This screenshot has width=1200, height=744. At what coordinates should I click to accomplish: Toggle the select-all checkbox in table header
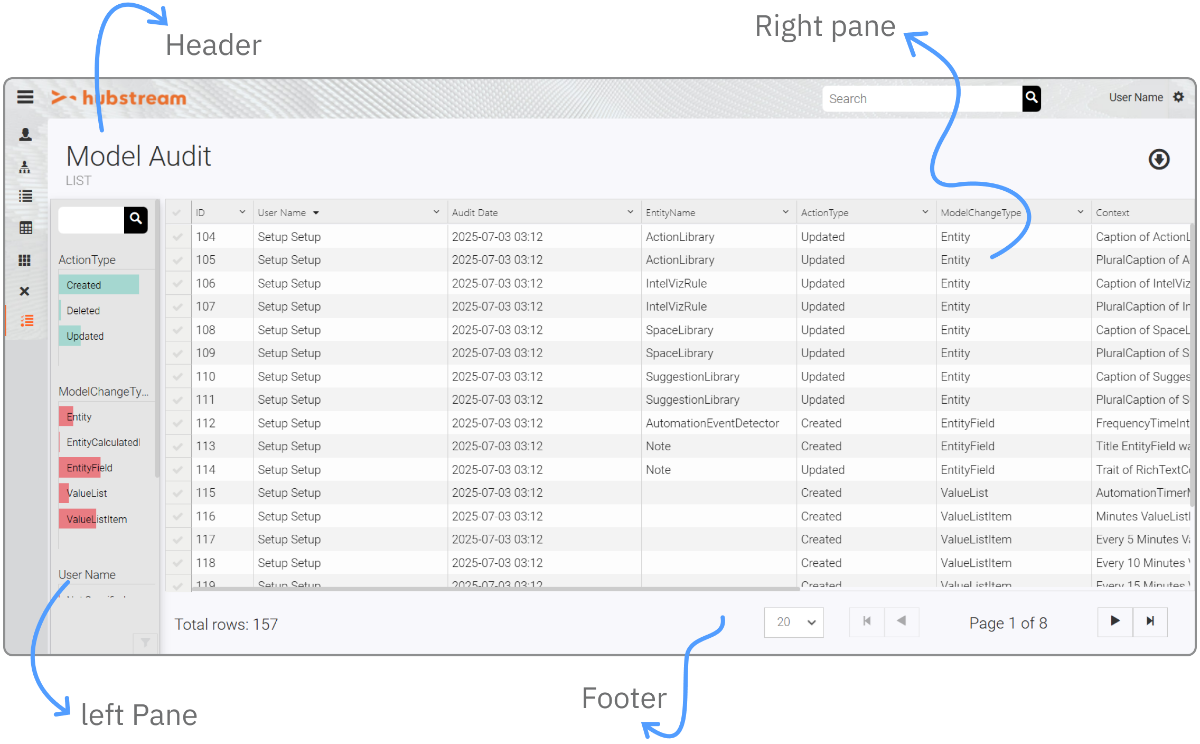click(x=178, y=213)
